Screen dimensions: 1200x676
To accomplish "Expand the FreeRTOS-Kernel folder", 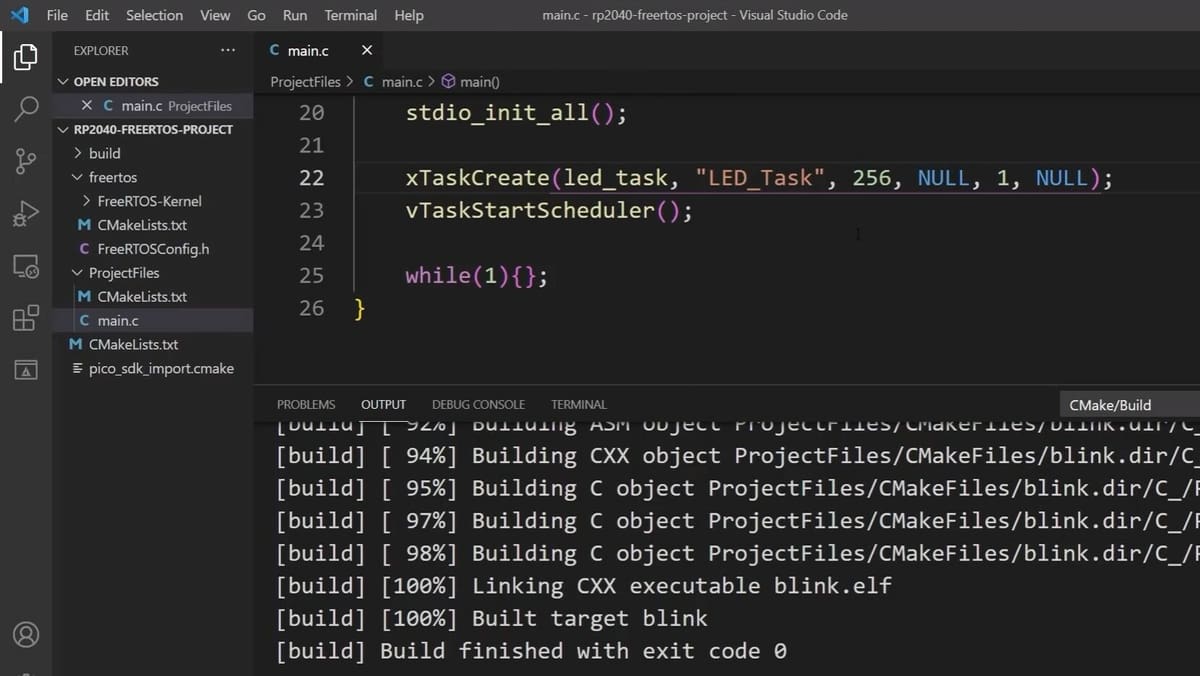I will click(87, 201).
